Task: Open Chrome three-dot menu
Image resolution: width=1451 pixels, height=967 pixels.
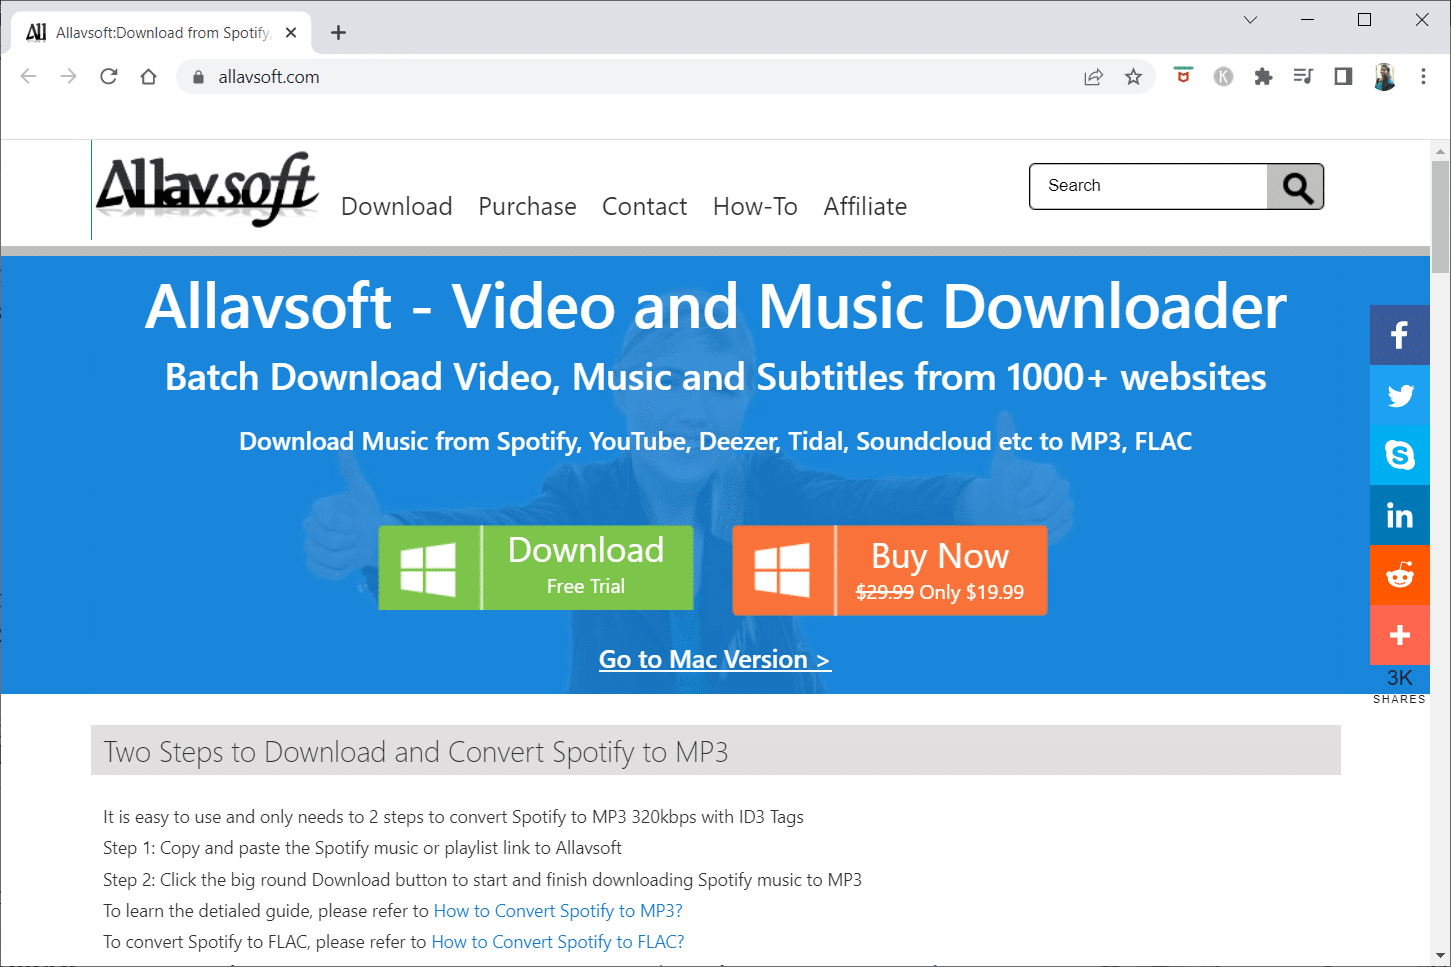Action: tap(1423, 76)
